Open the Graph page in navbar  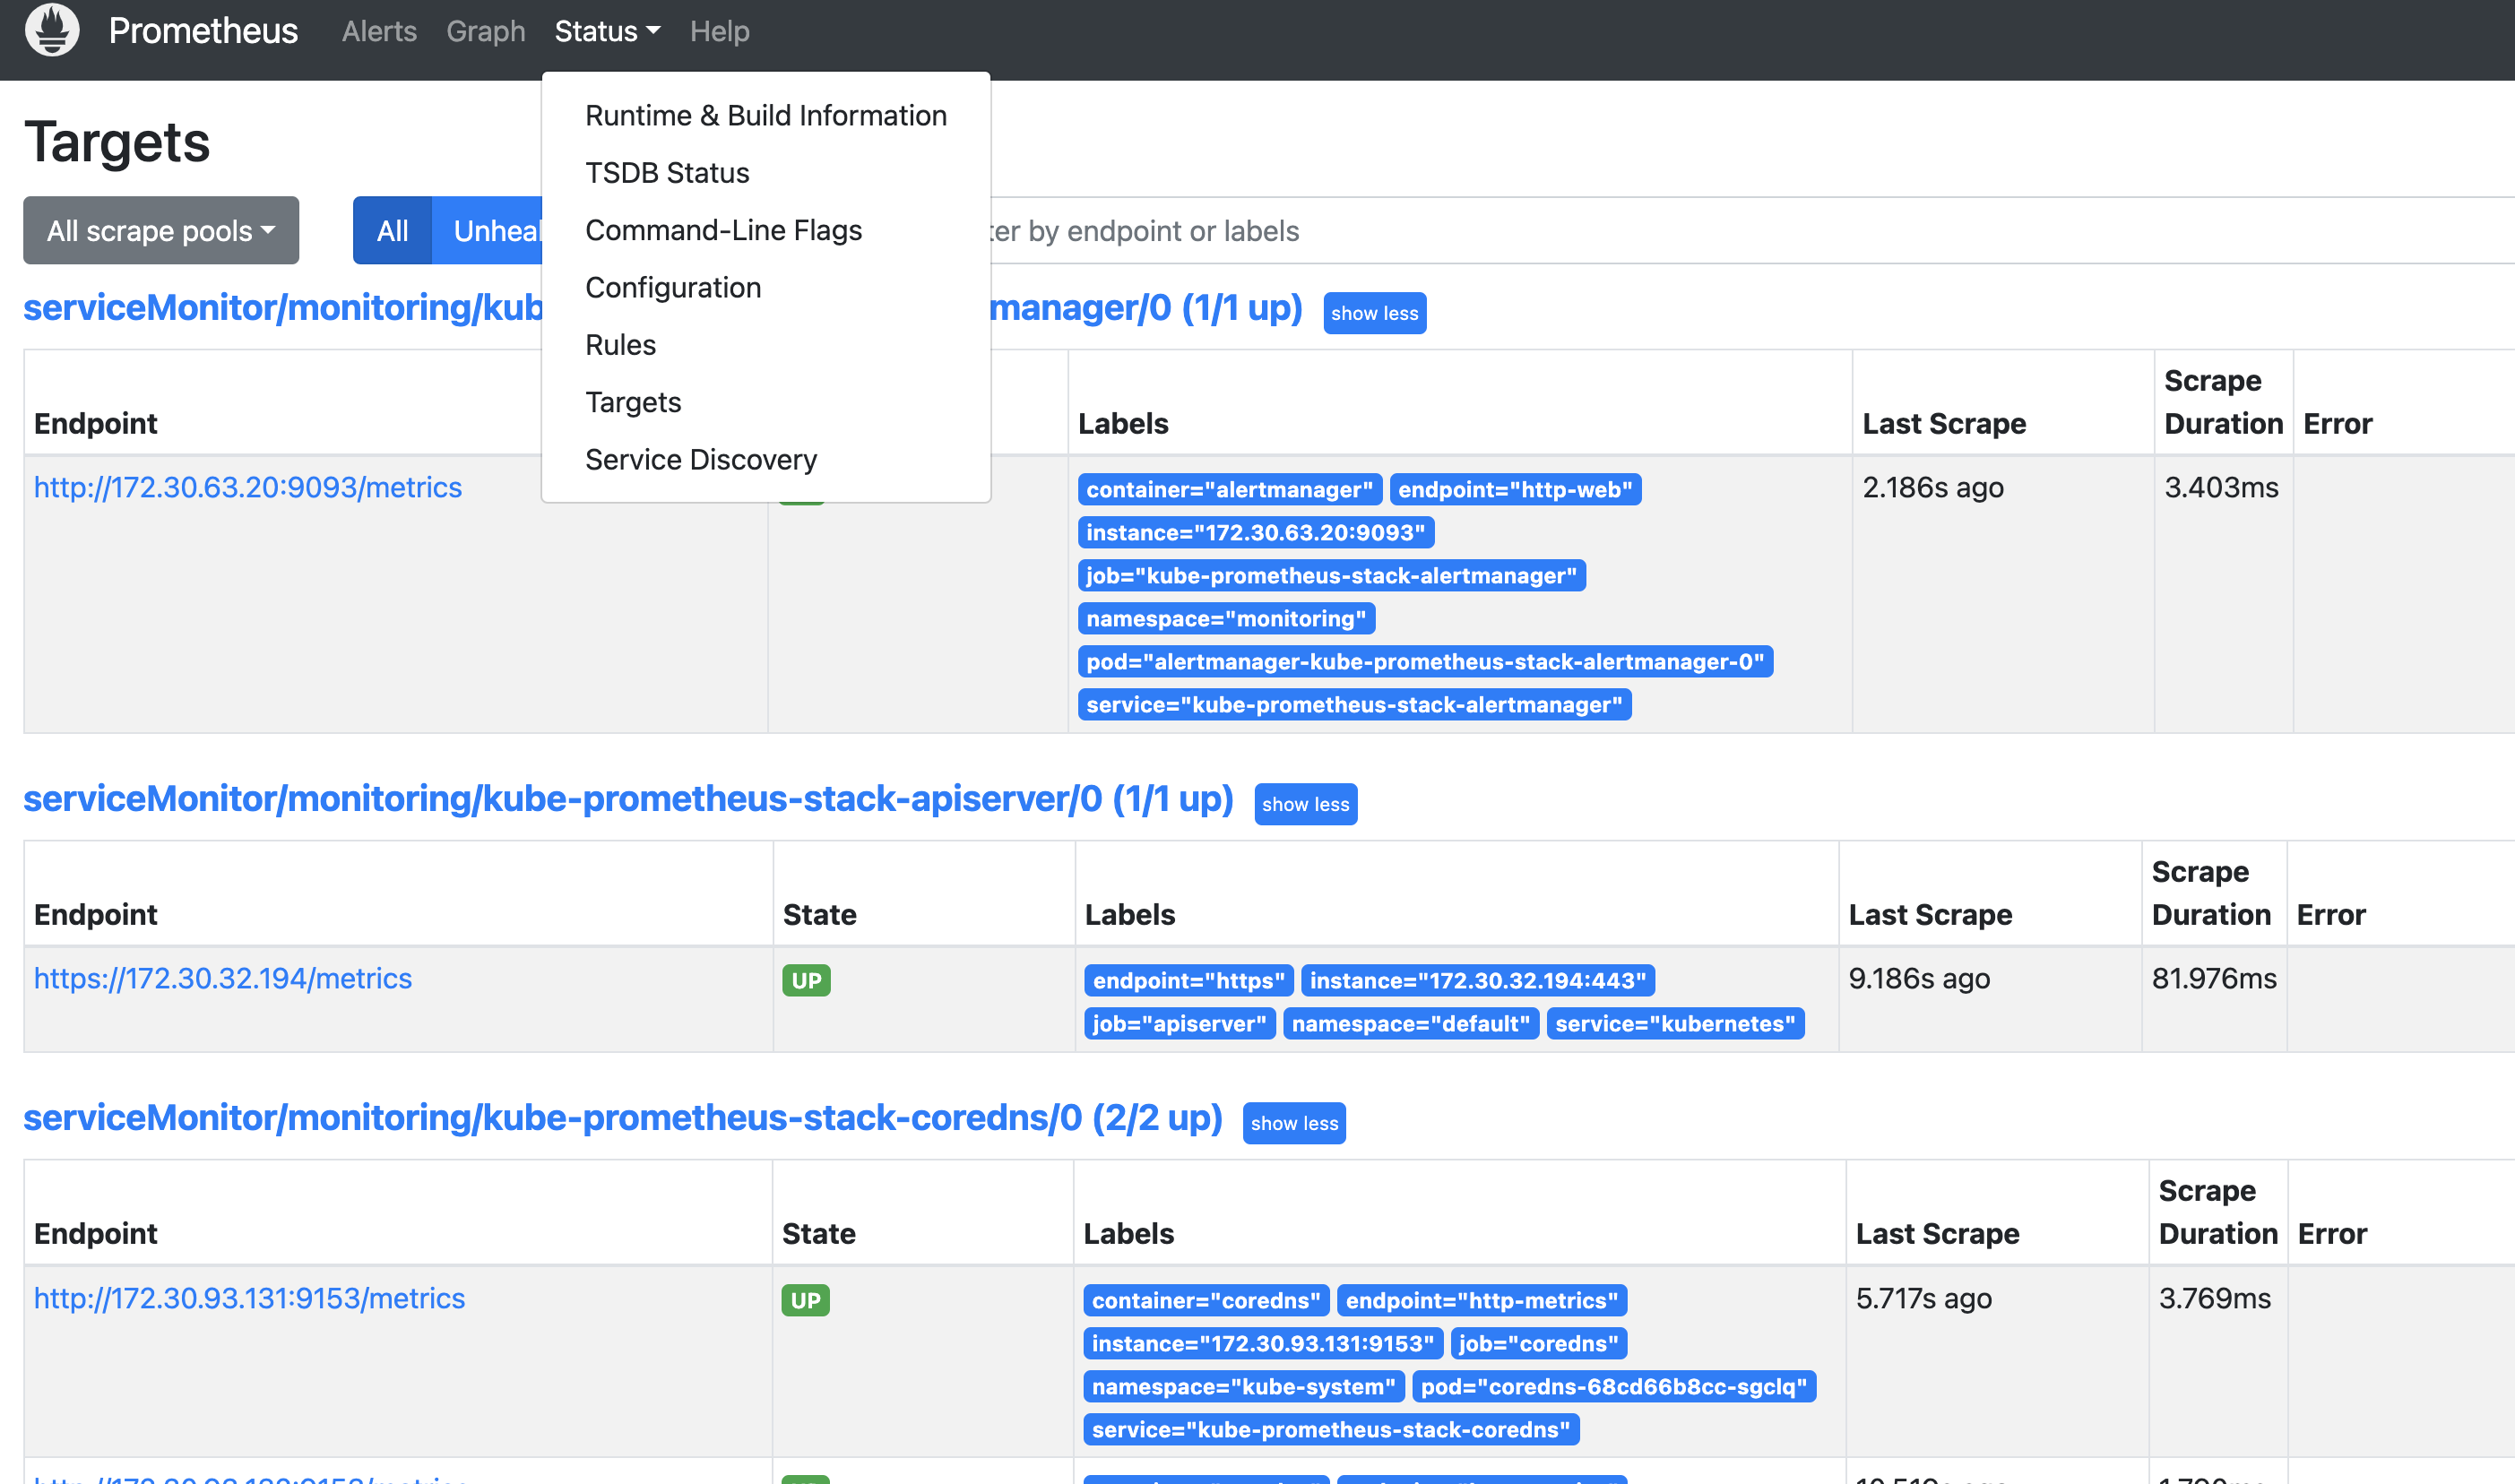(485, 31)
